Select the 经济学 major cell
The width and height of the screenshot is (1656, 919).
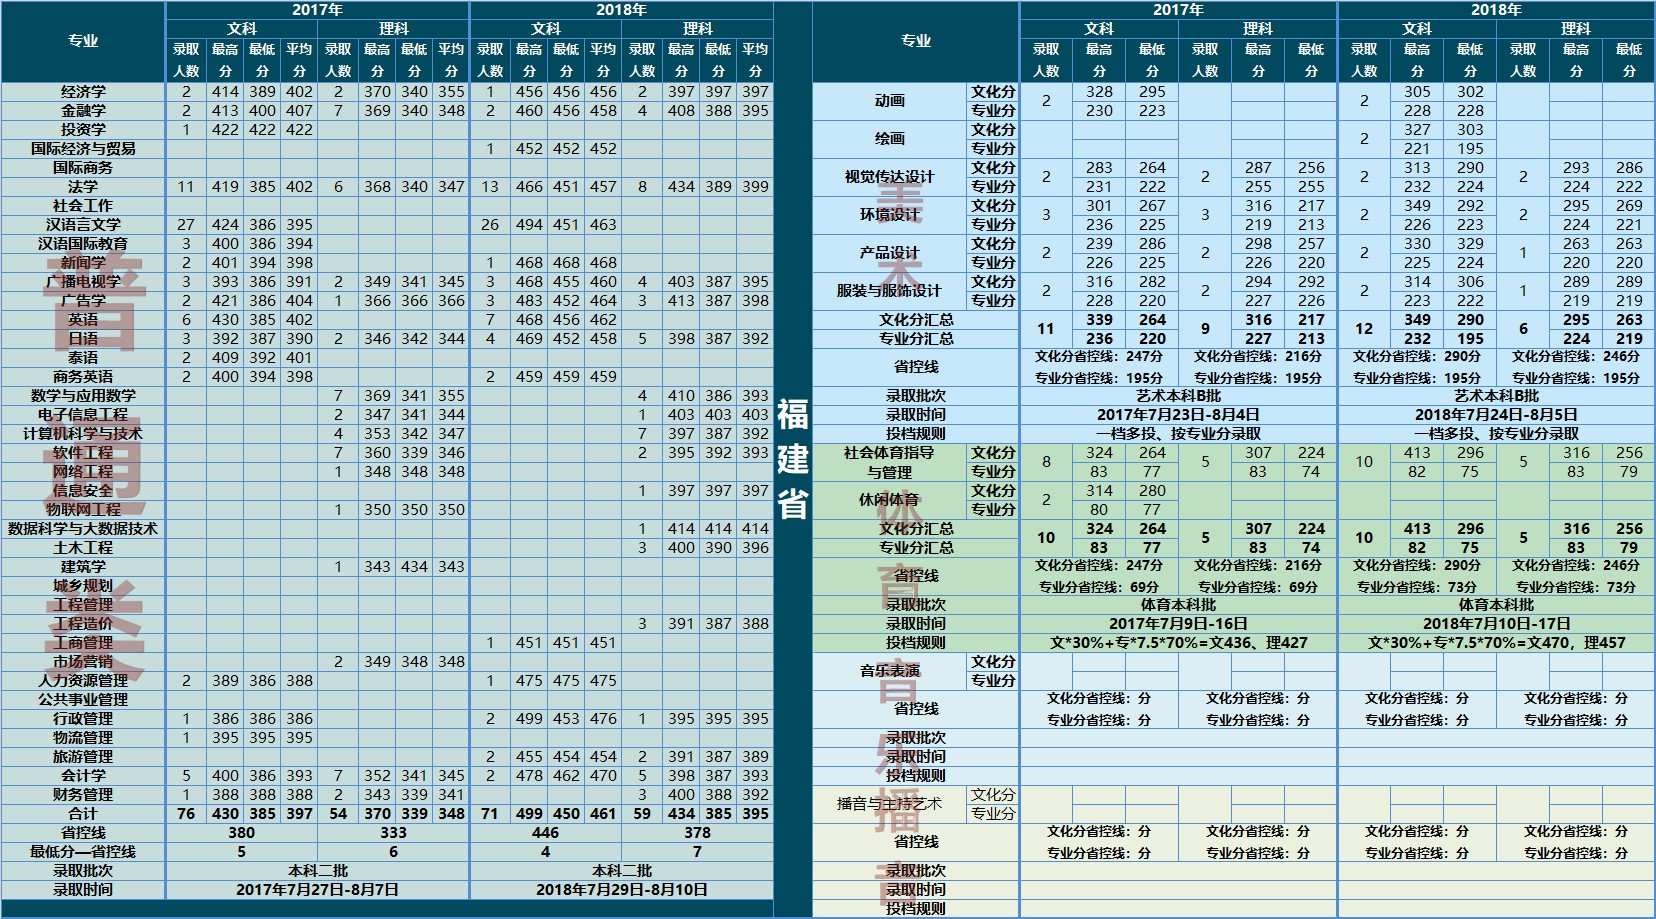click(83, 92)
